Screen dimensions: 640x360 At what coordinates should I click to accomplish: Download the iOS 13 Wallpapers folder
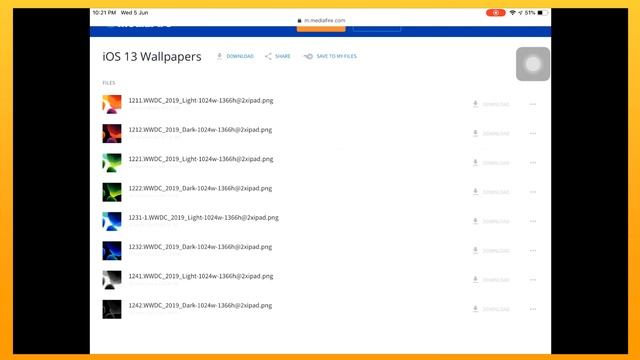(235, 56)
